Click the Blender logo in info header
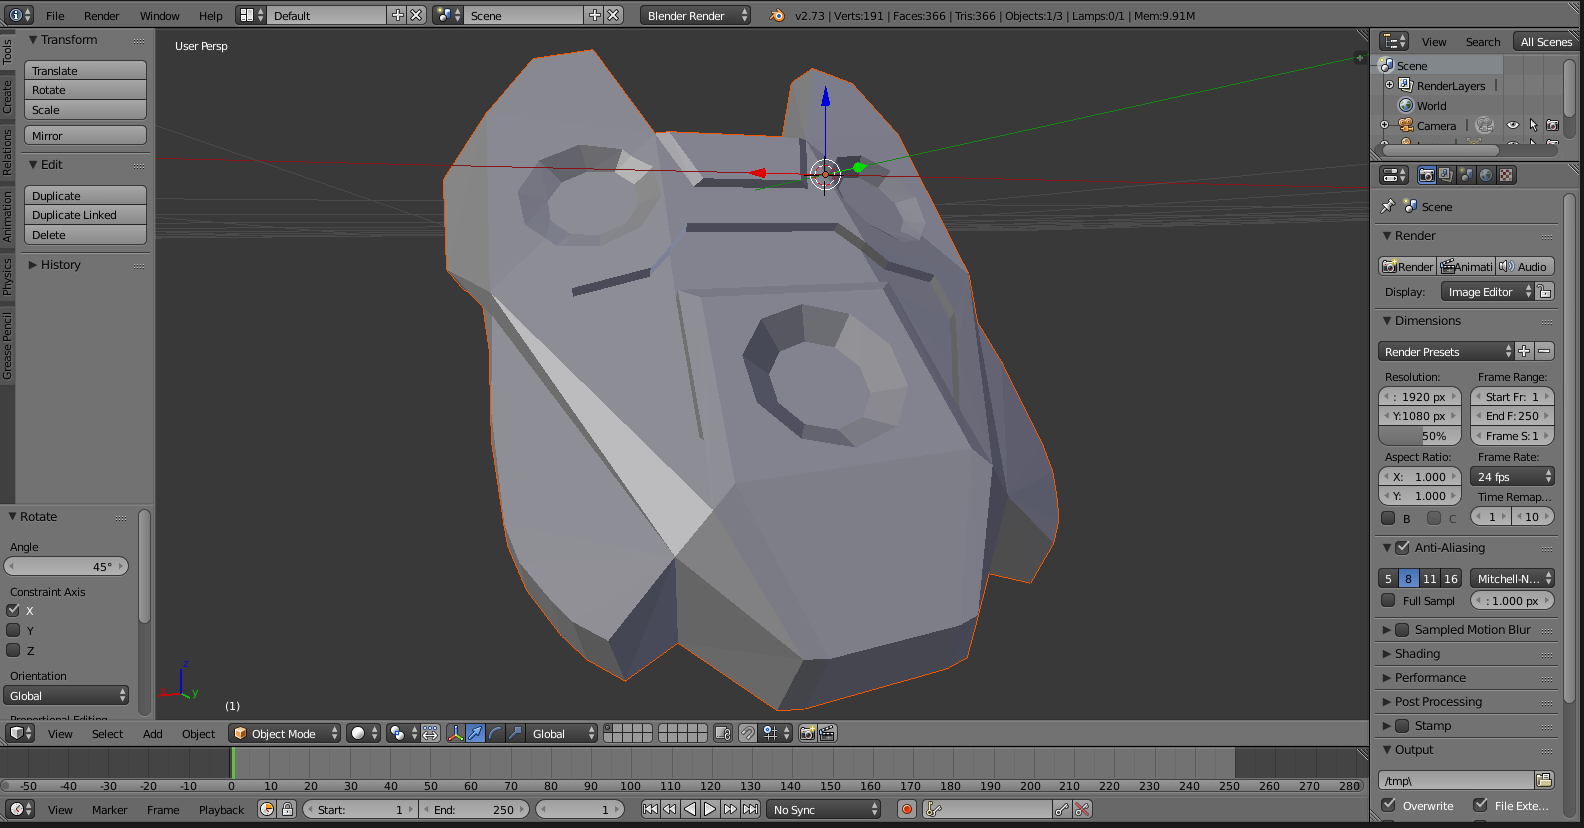 click(777, 15)
